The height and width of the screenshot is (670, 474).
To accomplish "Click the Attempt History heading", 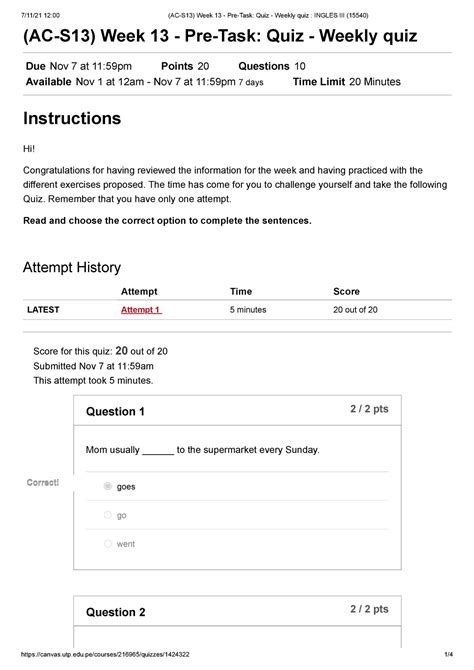I will pos(72,267).
